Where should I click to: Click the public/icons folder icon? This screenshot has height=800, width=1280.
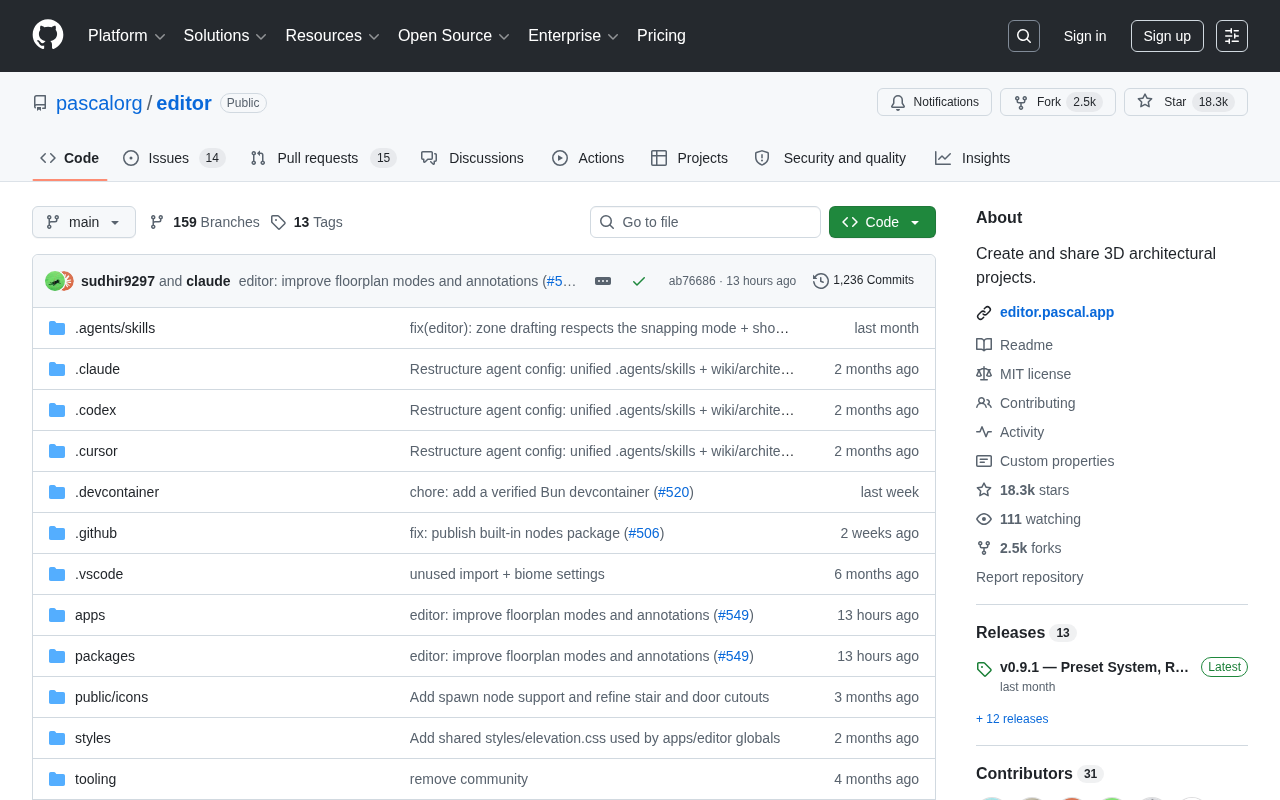point(57,697)
